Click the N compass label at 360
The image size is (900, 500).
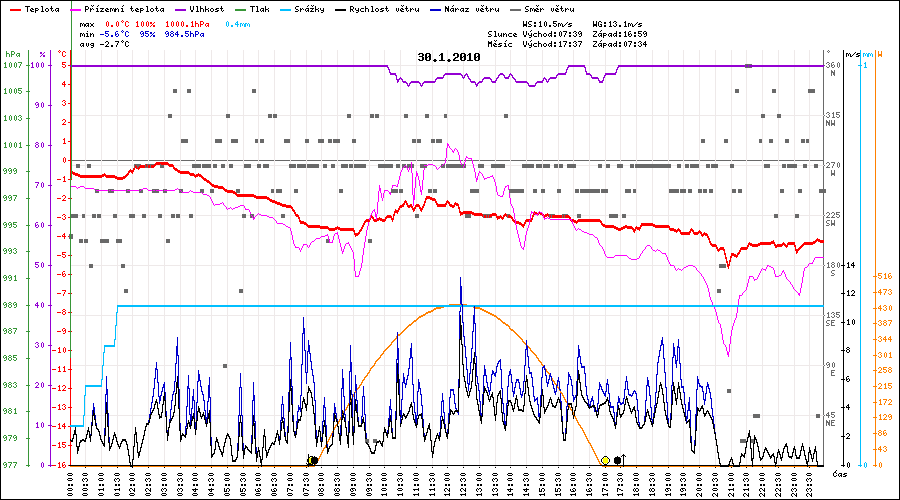pos(831,74)
